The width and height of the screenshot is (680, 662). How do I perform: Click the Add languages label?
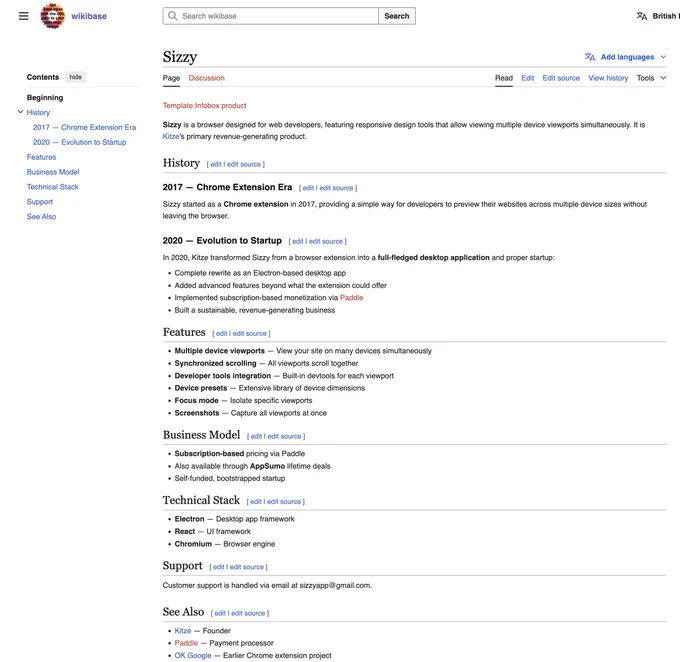pyautogui.click(x=627, y=57)
